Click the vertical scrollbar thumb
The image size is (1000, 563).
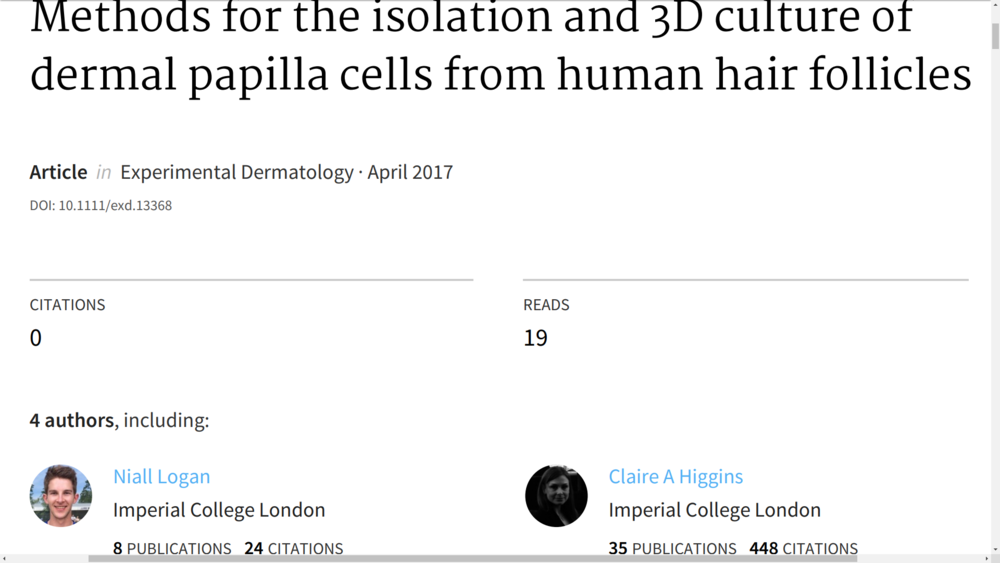[x=994, y=35]
